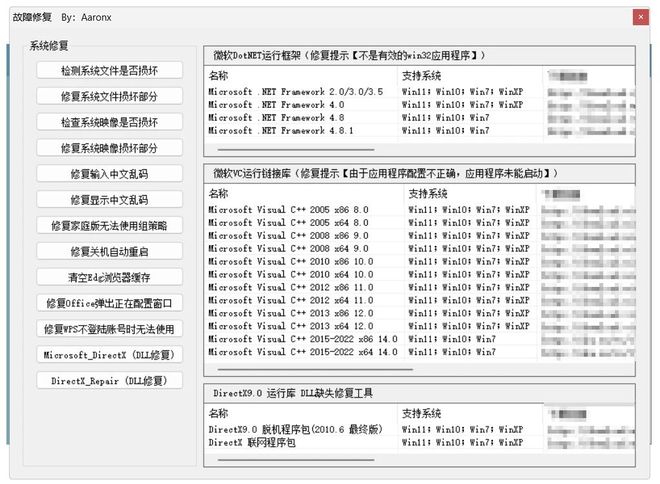This screenshot has width=660, height=484.
Task: Select Visual C++ 2015-2022 x86 14.0 row
Action: tap(420, 339)
